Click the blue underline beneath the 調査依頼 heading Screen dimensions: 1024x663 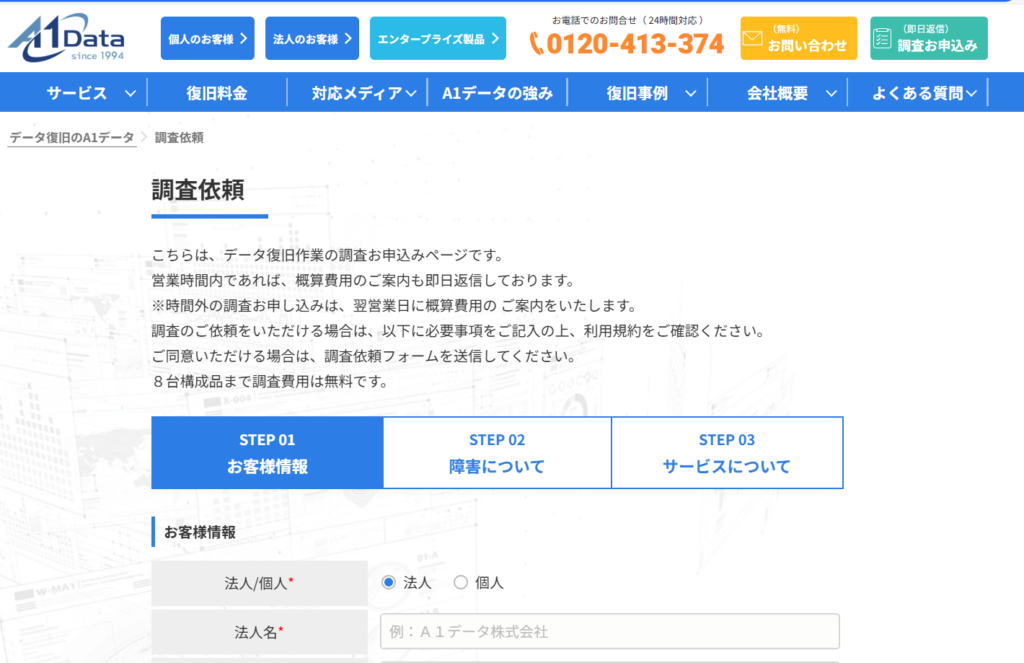coord(209,215)
